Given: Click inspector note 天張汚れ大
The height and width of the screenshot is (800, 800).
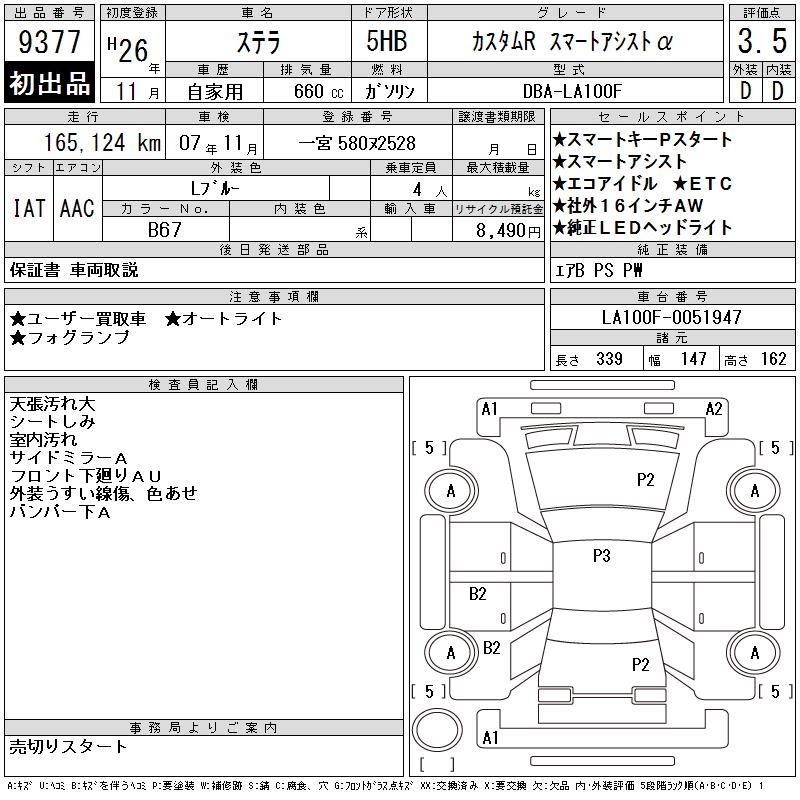Looking at the screenshot, I should (53, 404).
